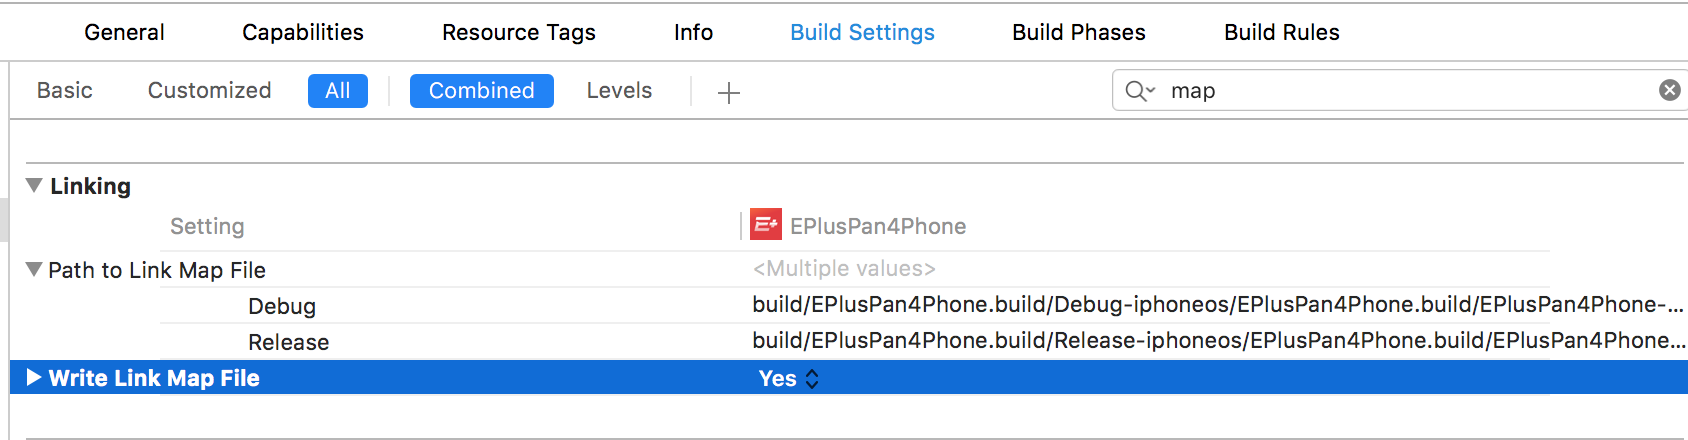Select the Build Phases tab
The image size is (1688, 440).
1078,32
